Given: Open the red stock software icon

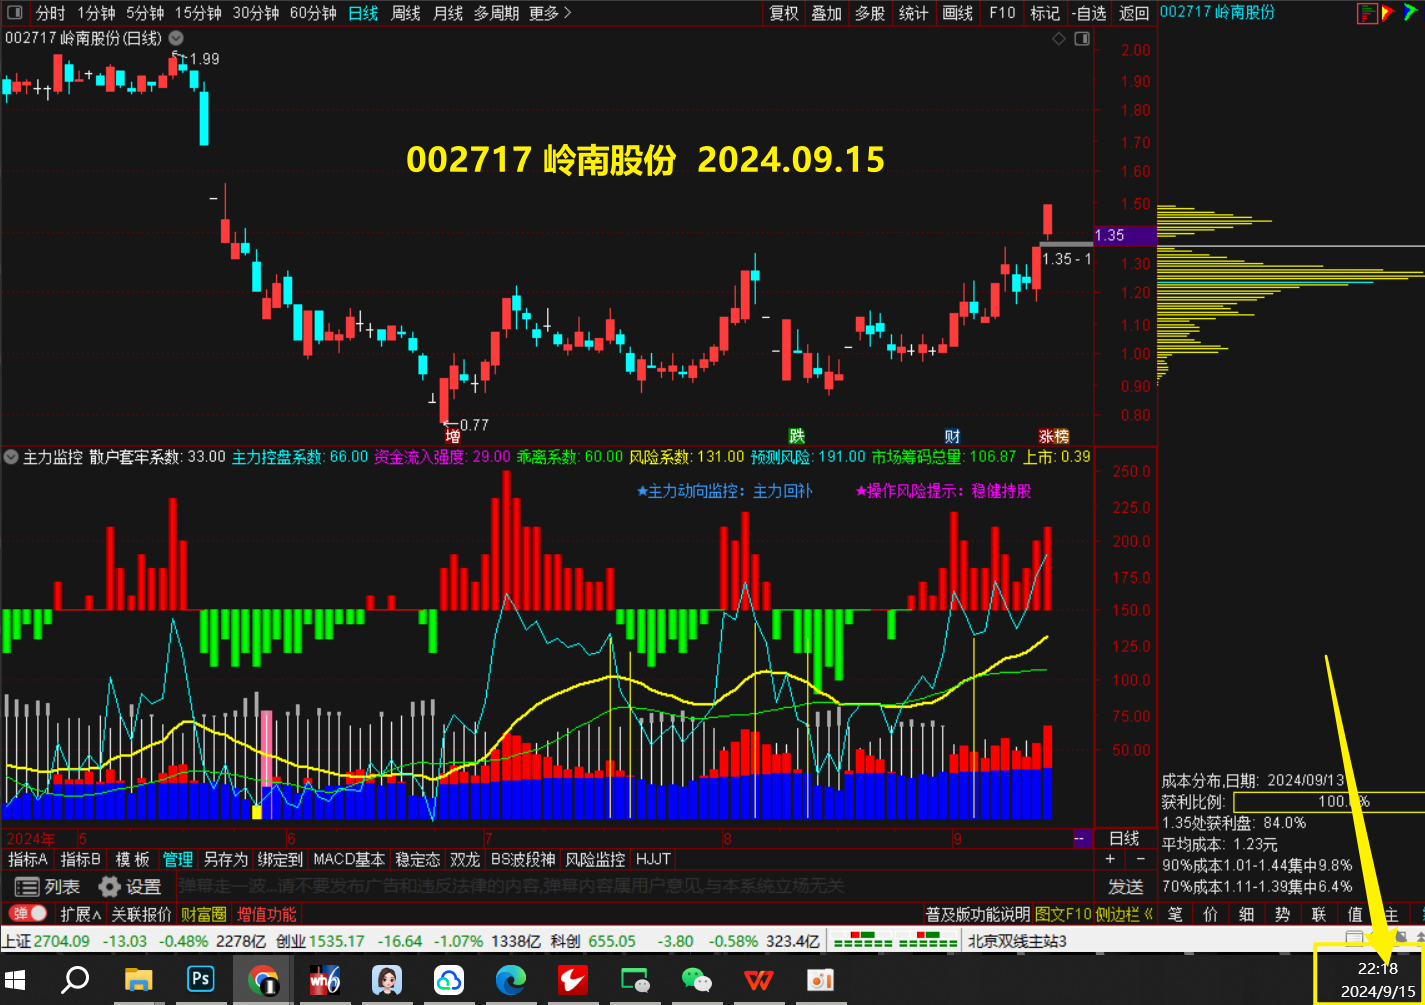Looking at the screenshot, I should coord(572,979).
